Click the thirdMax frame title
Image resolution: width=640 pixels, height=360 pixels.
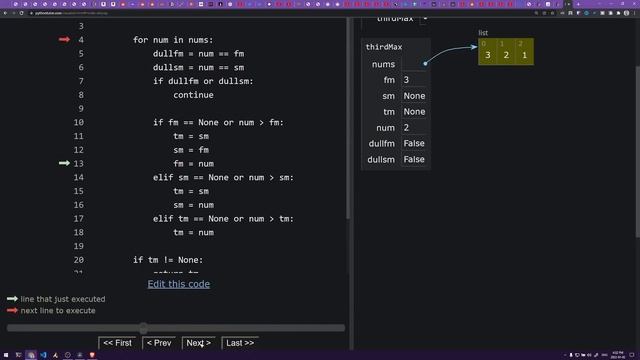(384, 47)
